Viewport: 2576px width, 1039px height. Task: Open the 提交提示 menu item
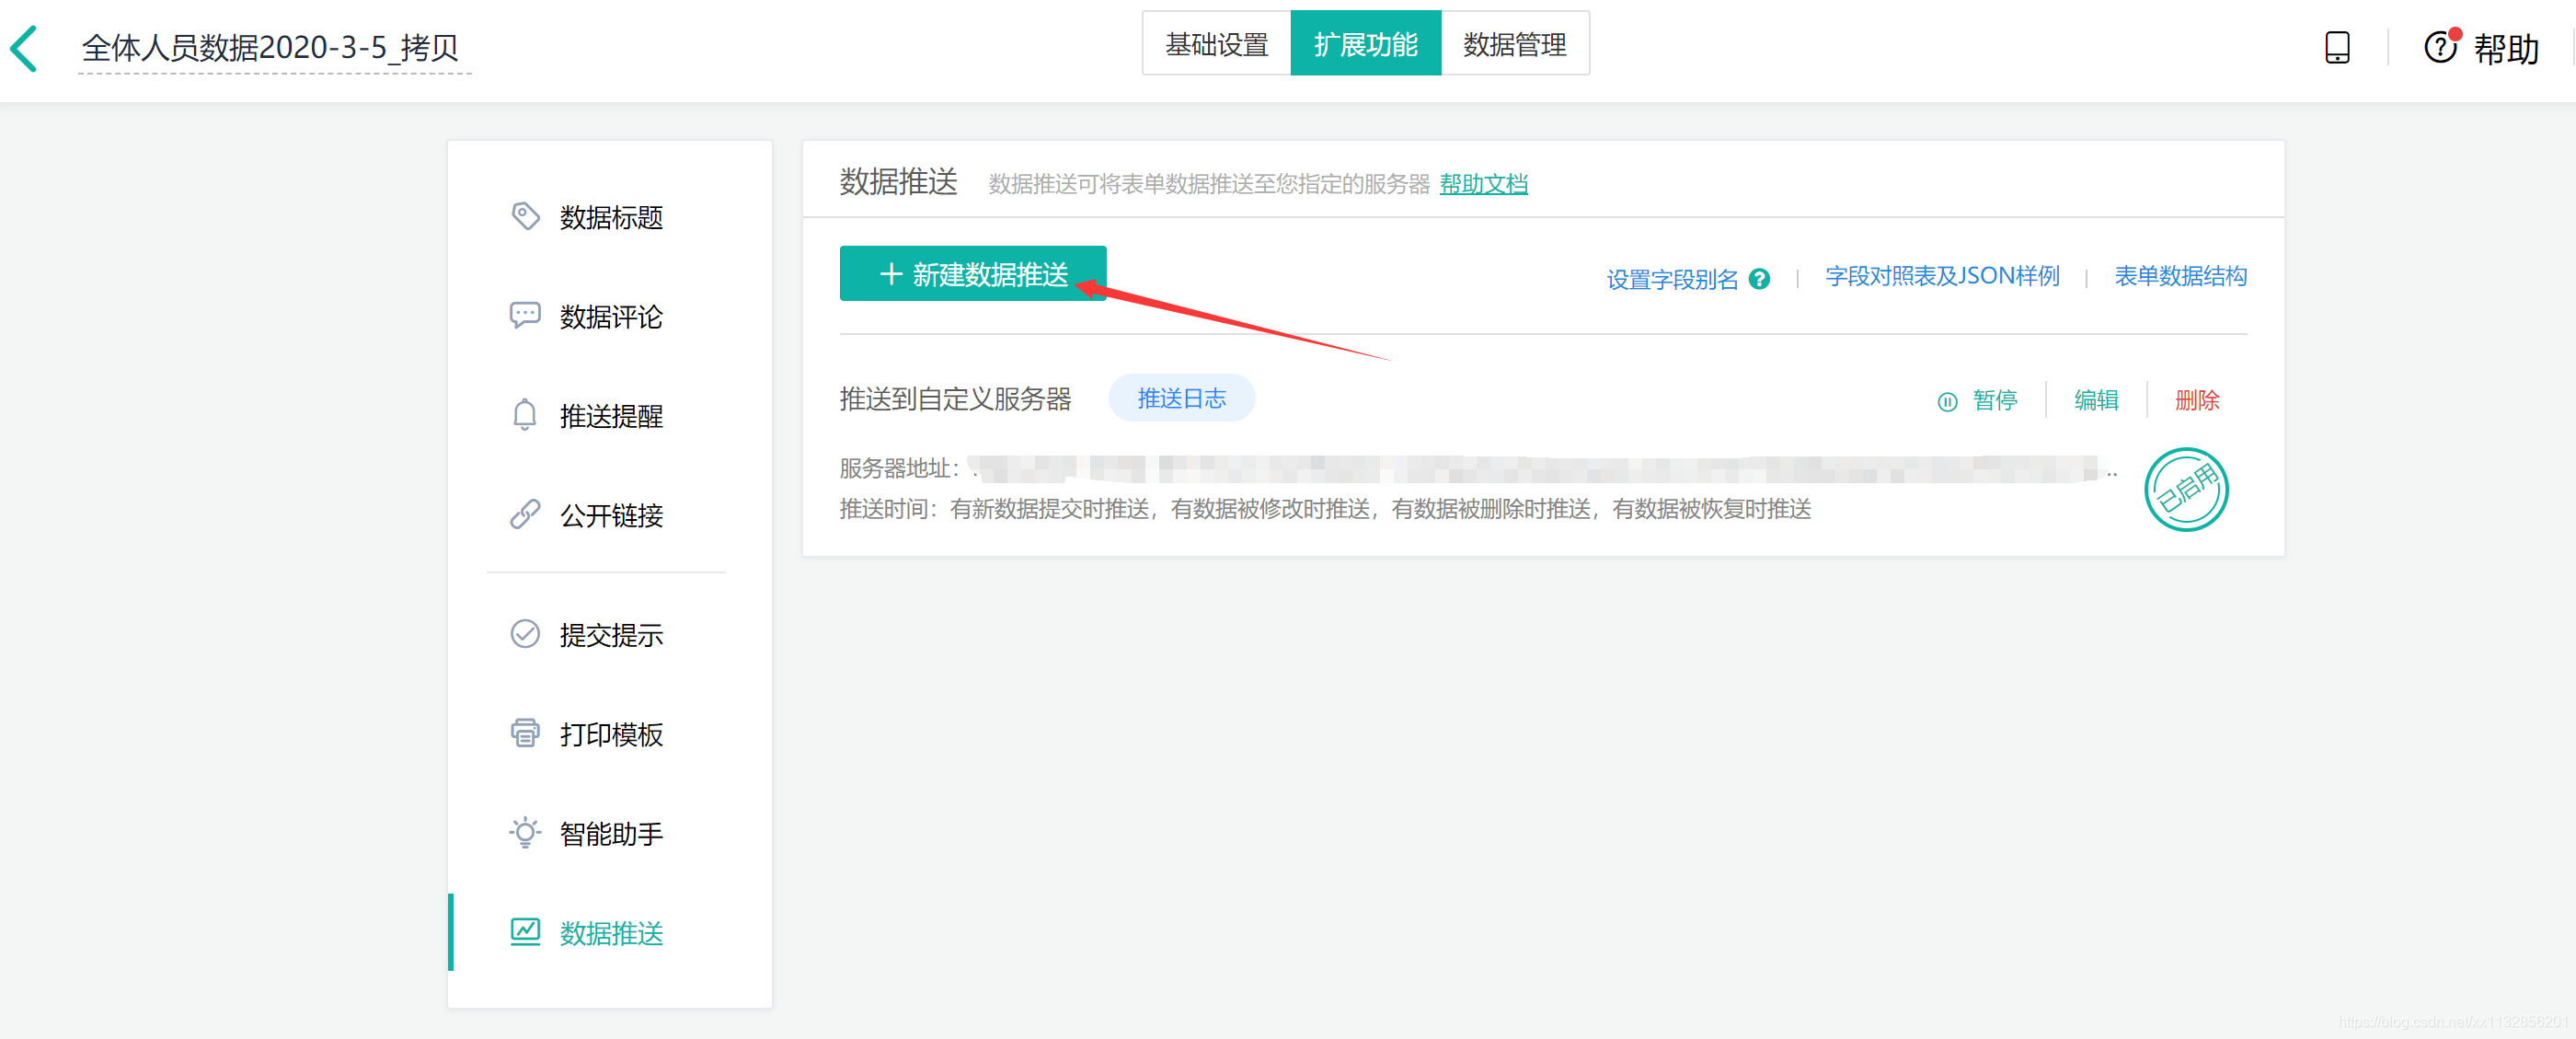(x=610, y=635)
